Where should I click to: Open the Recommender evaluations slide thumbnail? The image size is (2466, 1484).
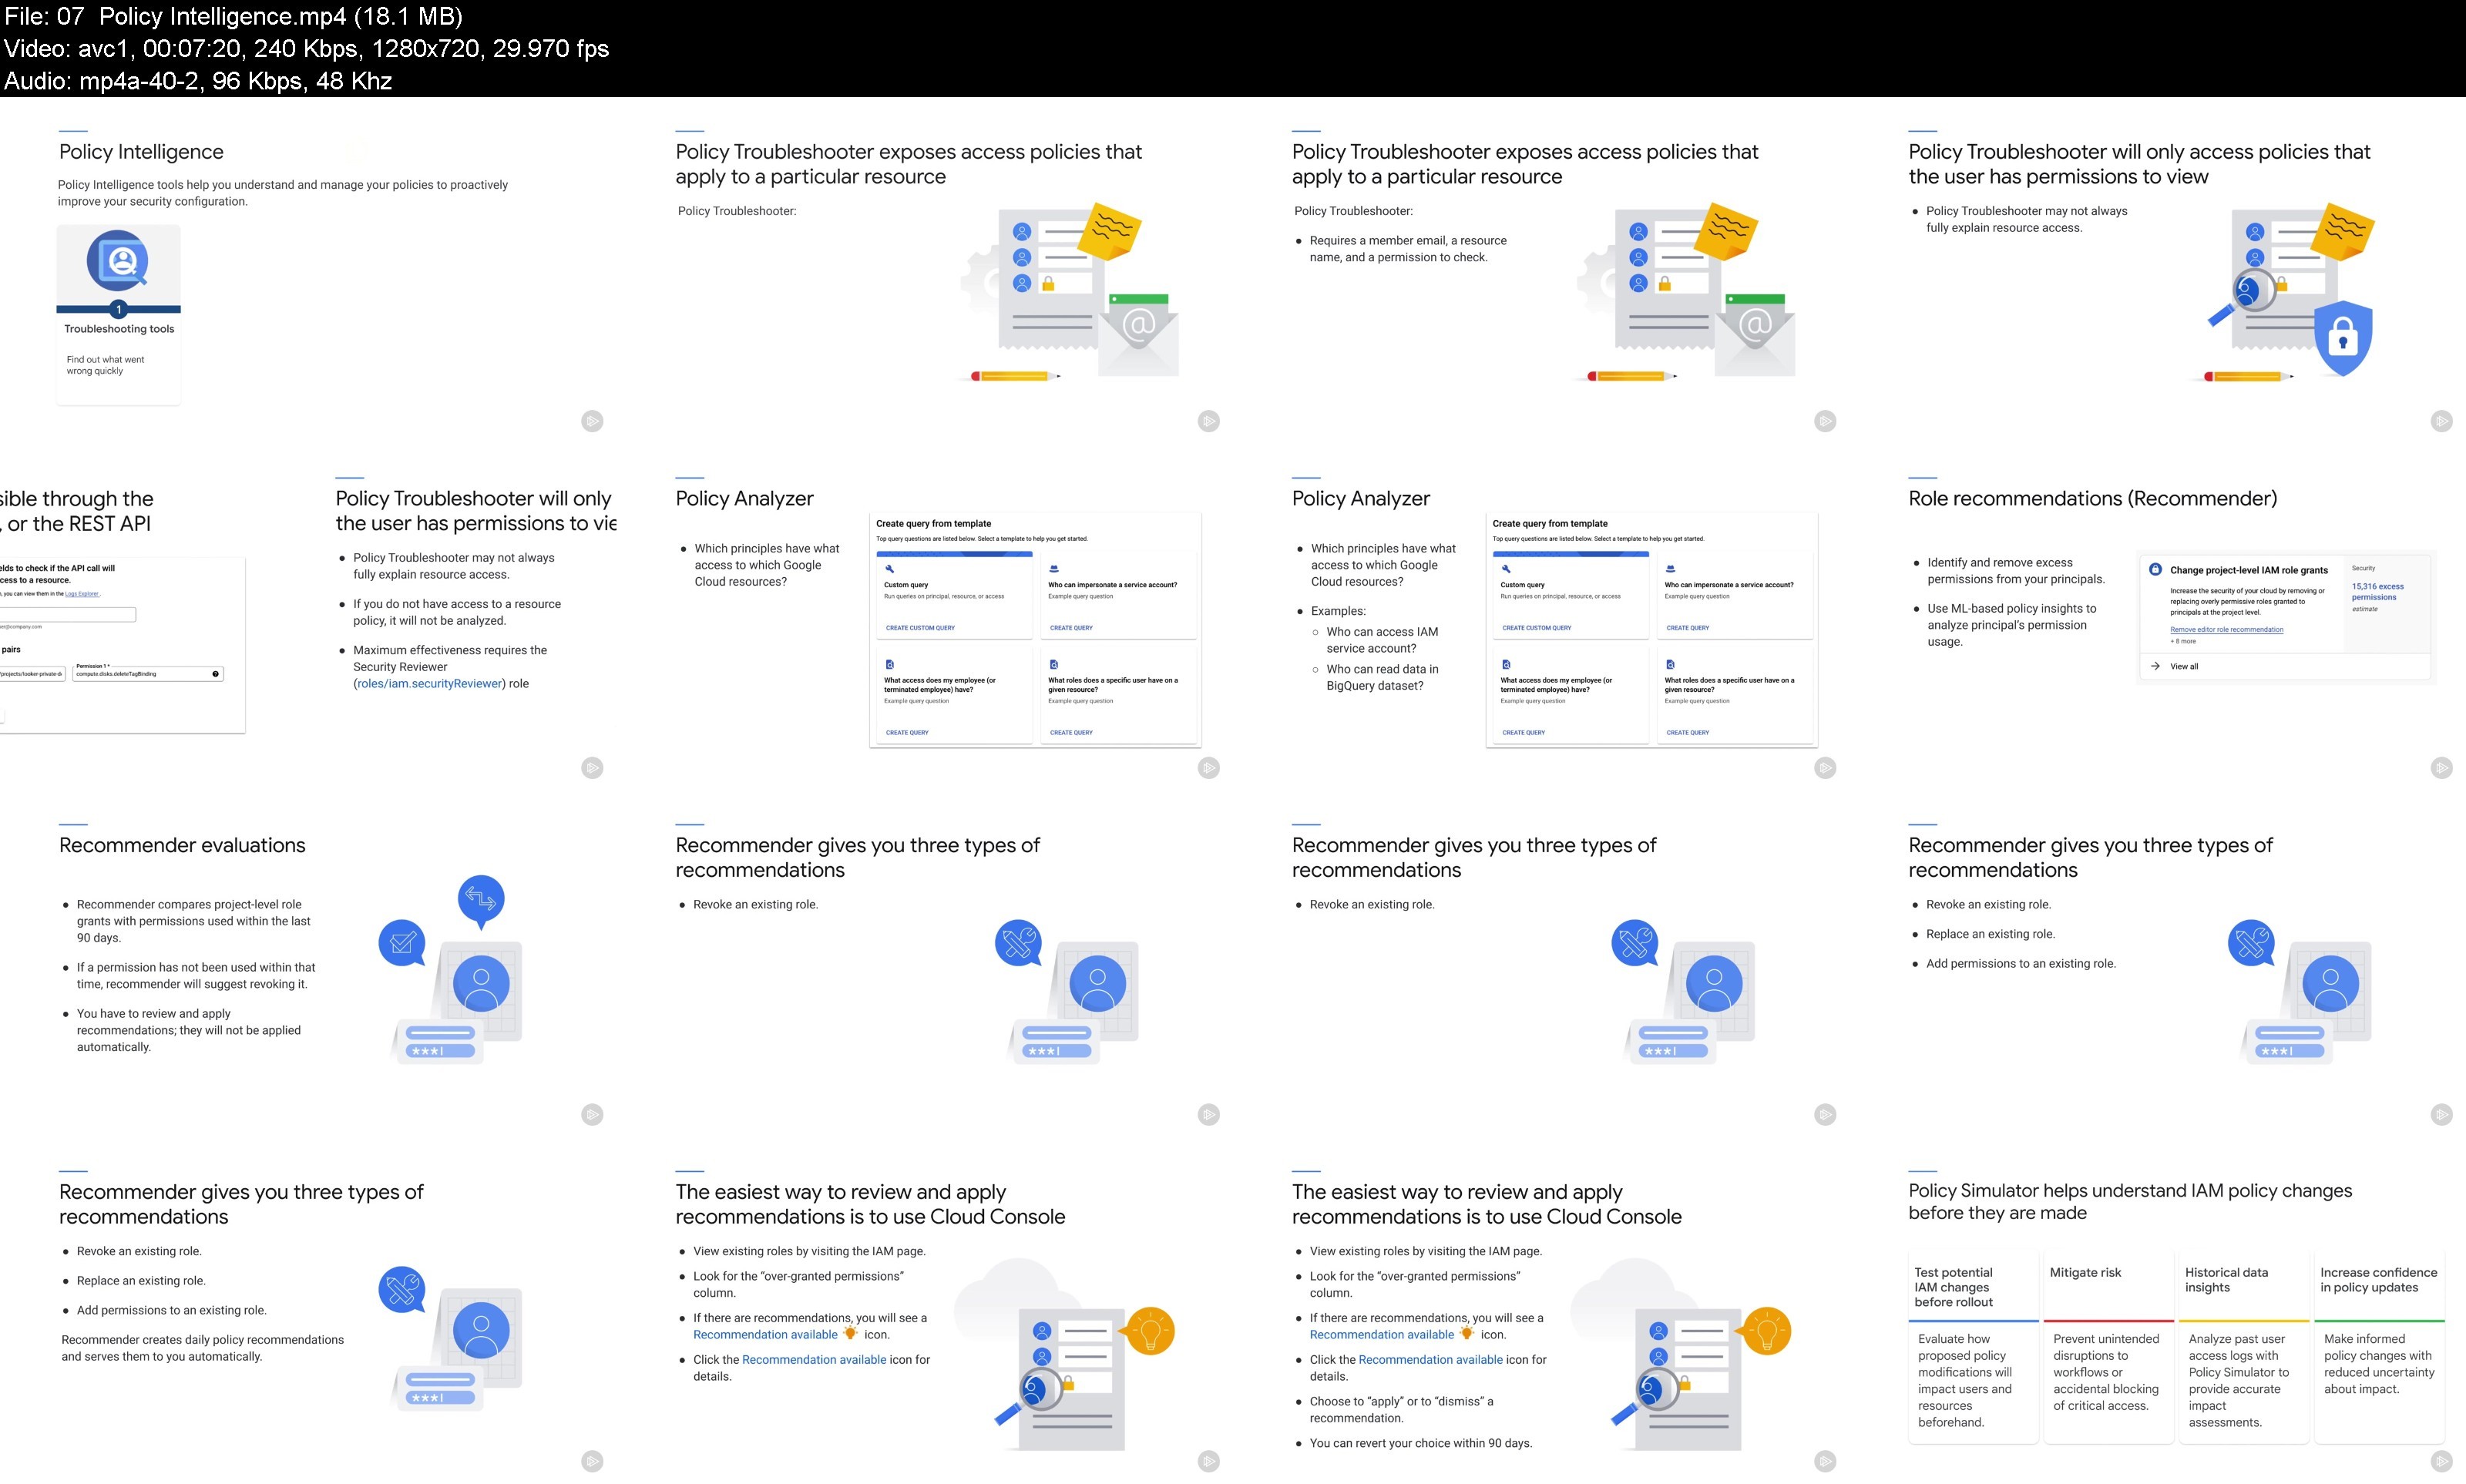coord(309,965)
